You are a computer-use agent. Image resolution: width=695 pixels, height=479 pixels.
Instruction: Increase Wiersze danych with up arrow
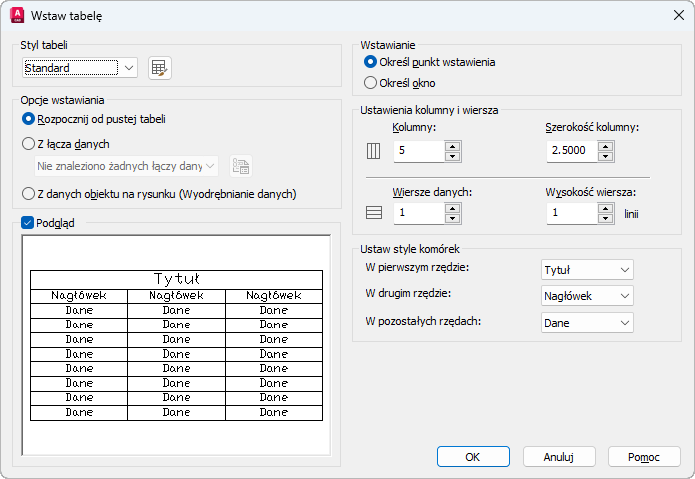[452, 207]
